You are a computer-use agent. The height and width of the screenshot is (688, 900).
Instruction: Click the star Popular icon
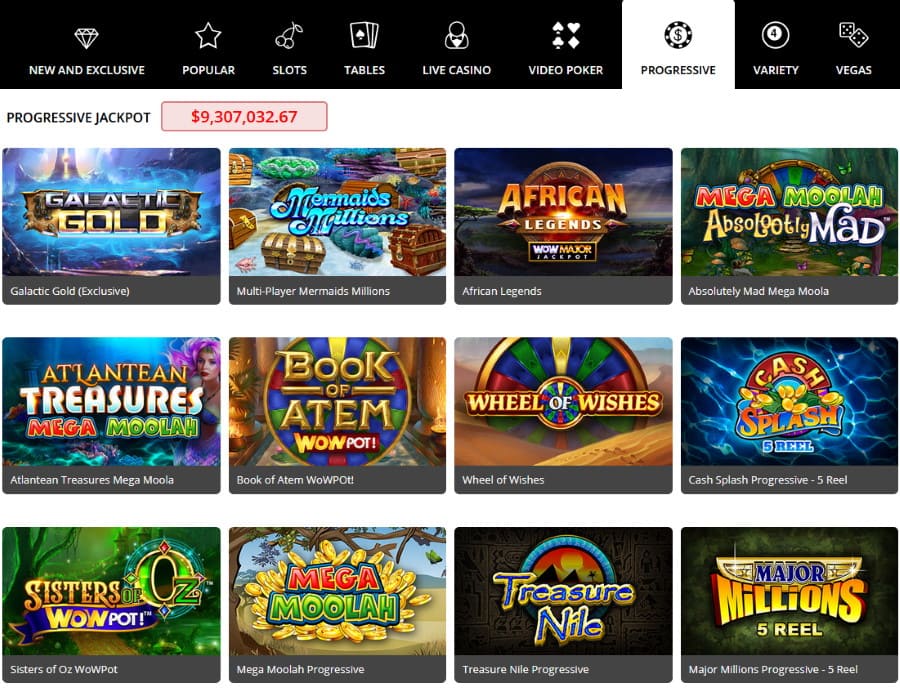[x=208, y=36]
